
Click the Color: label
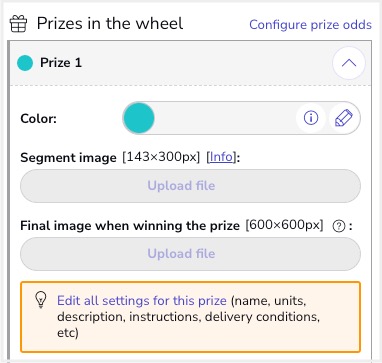point(39,119)
